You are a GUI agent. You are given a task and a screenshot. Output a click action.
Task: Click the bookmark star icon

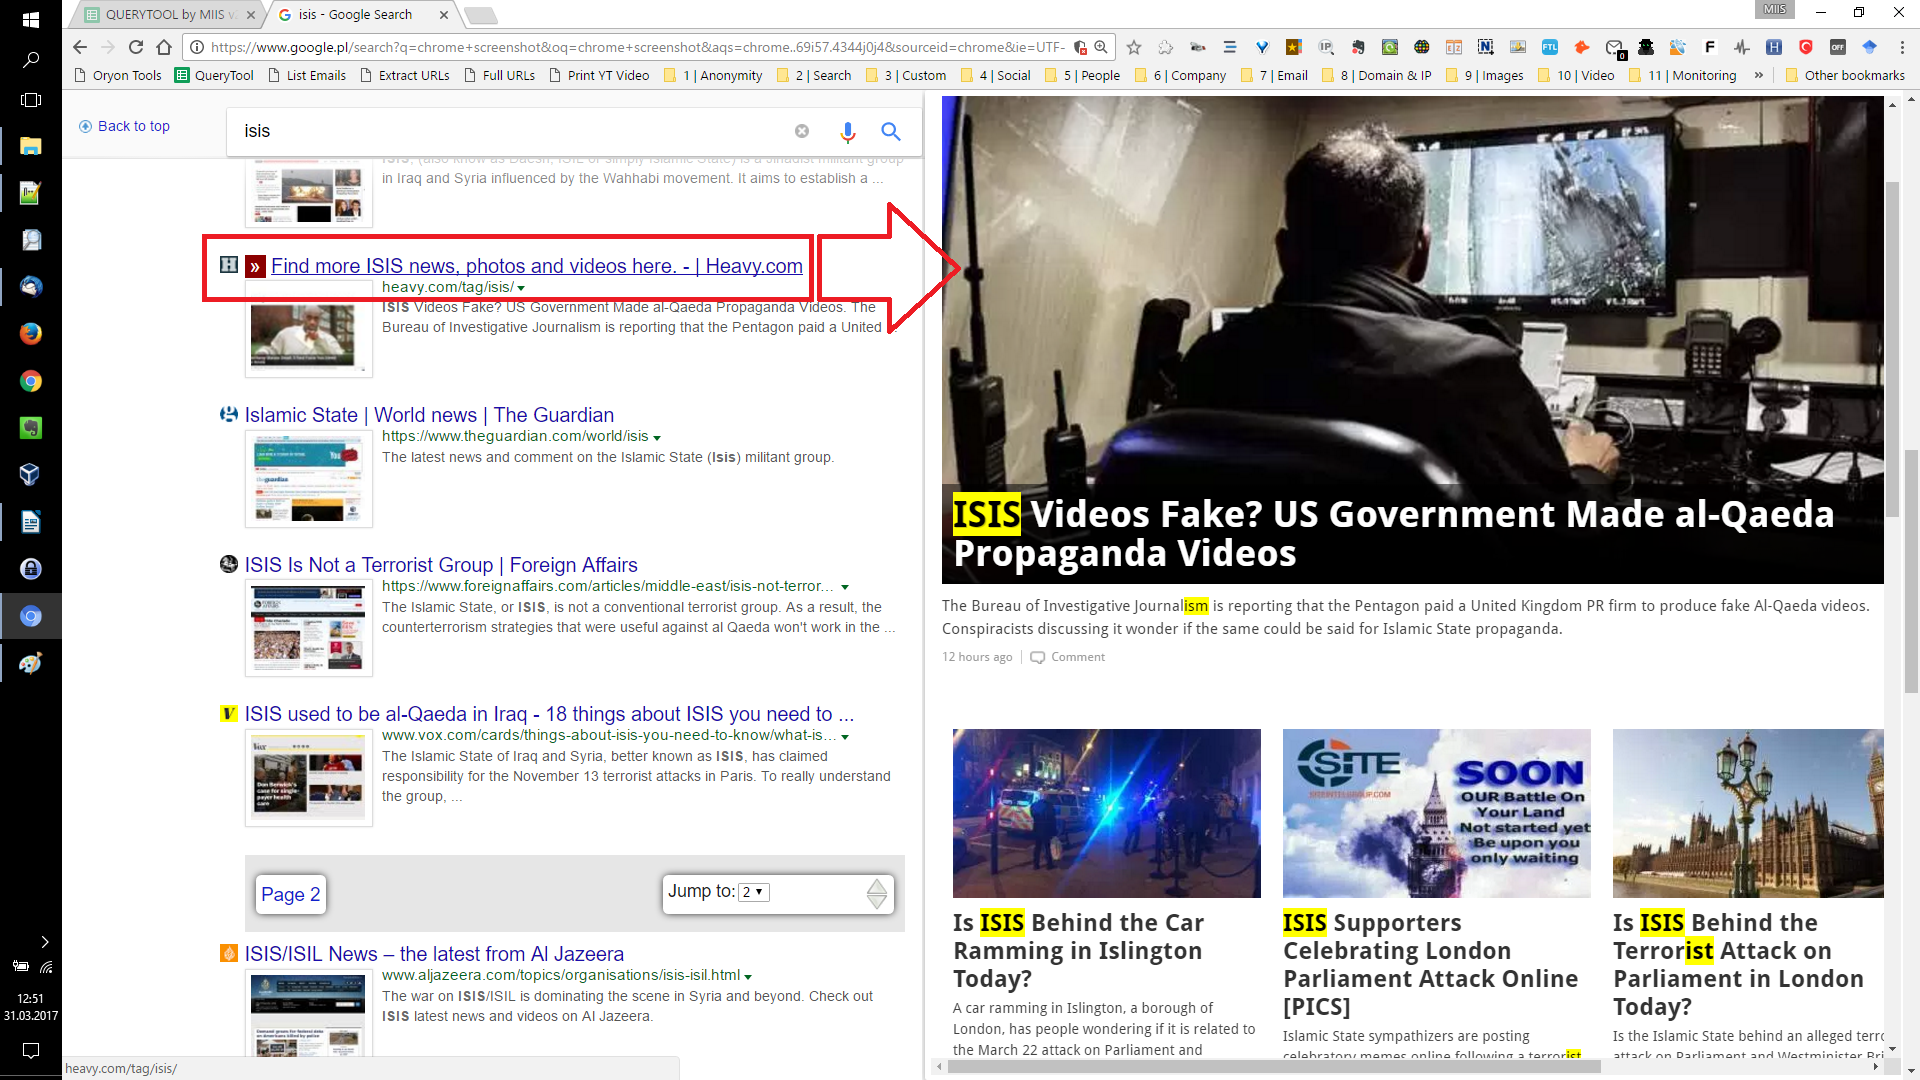coord(1134,47)
